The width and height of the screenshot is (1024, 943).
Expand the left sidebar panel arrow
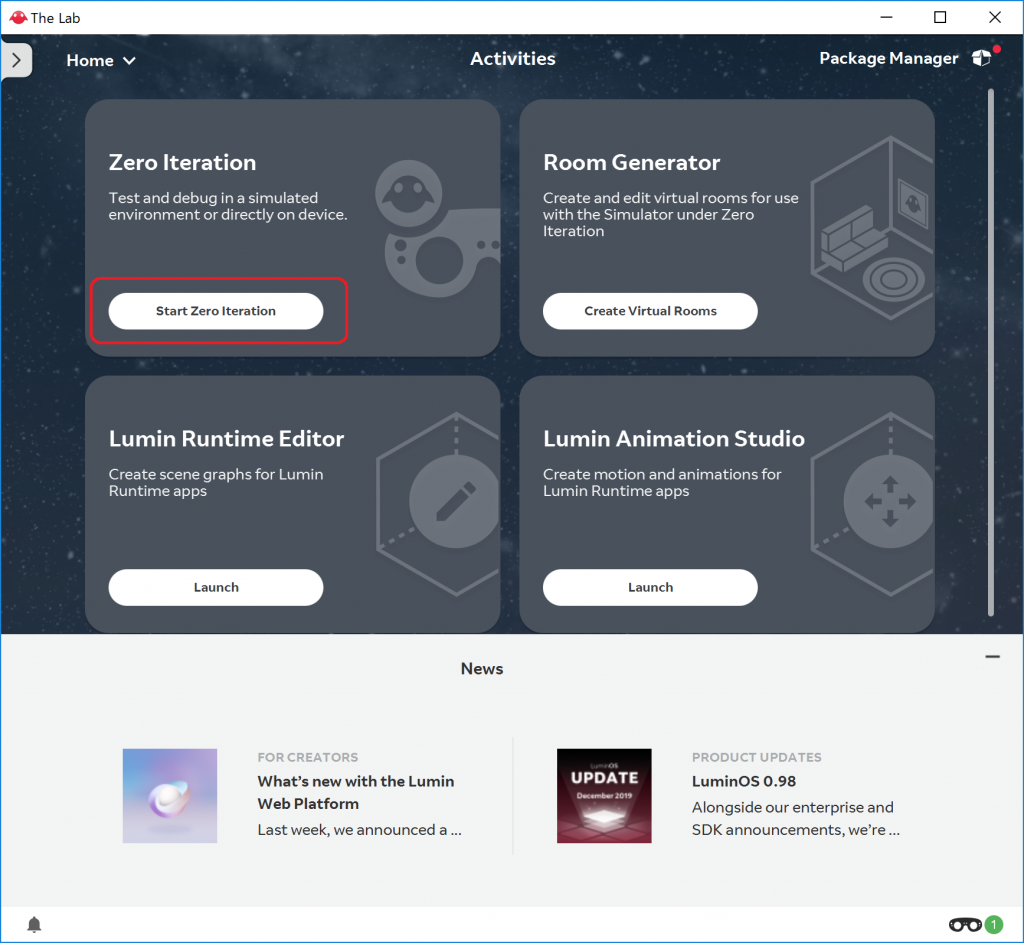click(x=16, y=60)
